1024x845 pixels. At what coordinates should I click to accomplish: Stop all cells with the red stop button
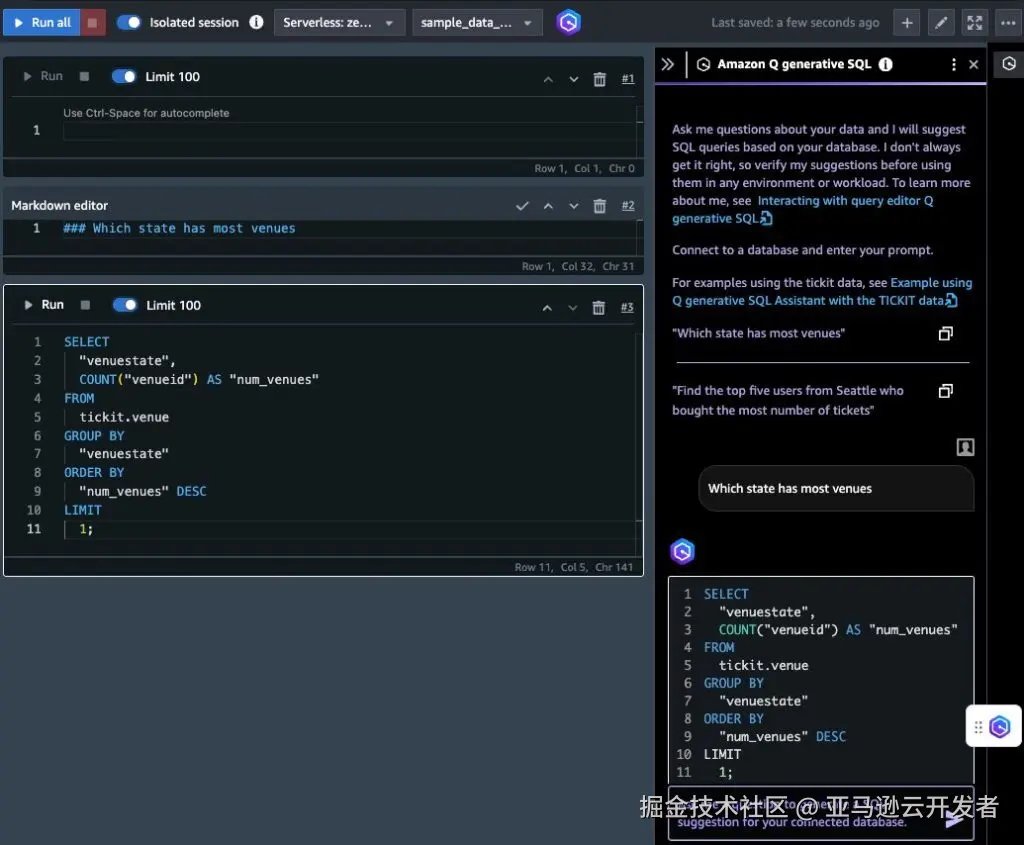tap(93, 22)
